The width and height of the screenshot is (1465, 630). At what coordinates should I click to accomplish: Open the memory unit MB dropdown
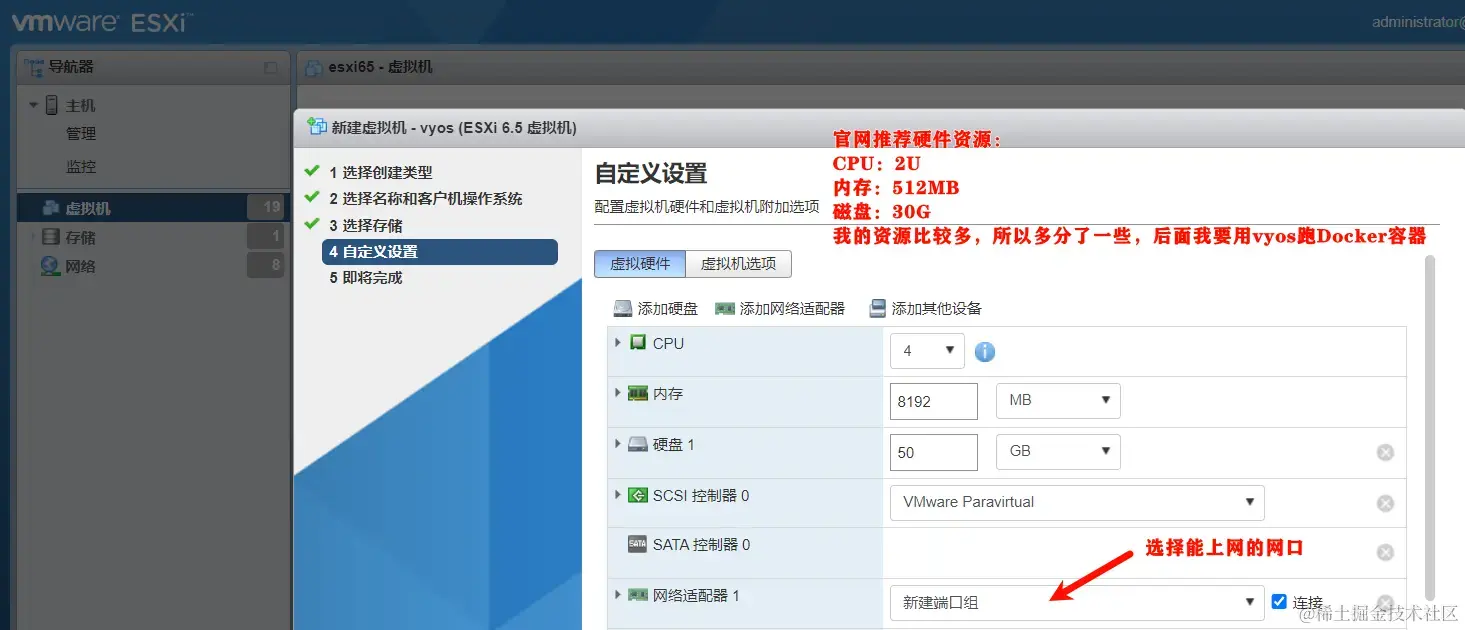(x=1058, y=401)
